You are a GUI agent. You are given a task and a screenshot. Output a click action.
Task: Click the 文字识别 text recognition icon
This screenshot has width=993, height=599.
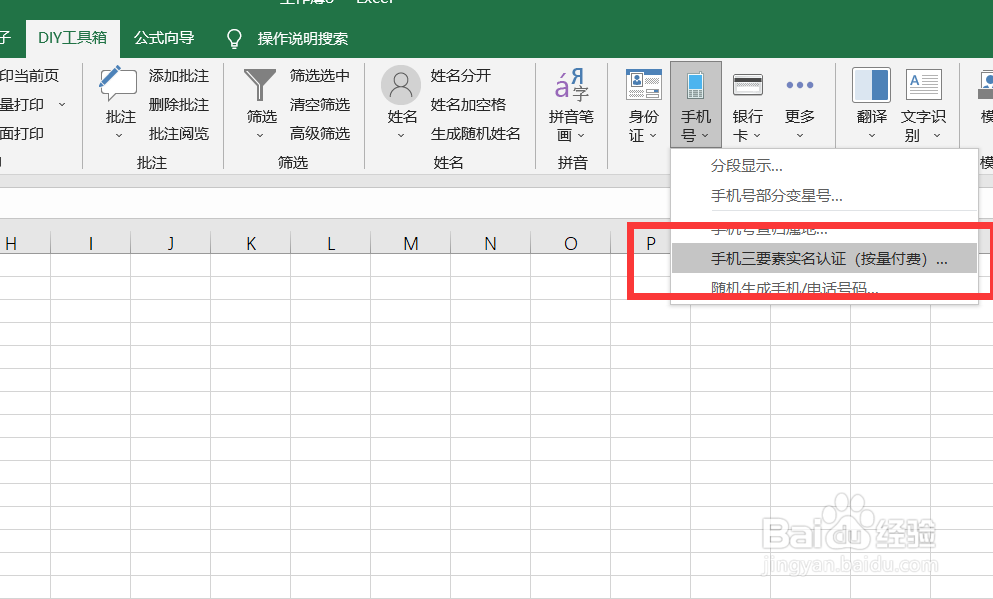pyautogui.click(x=922, y=84)
